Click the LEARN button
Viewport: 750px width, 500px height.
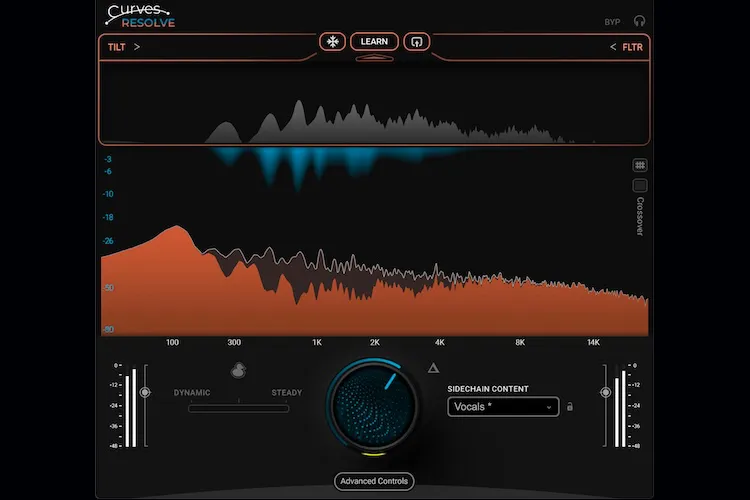tap(374, 42)
